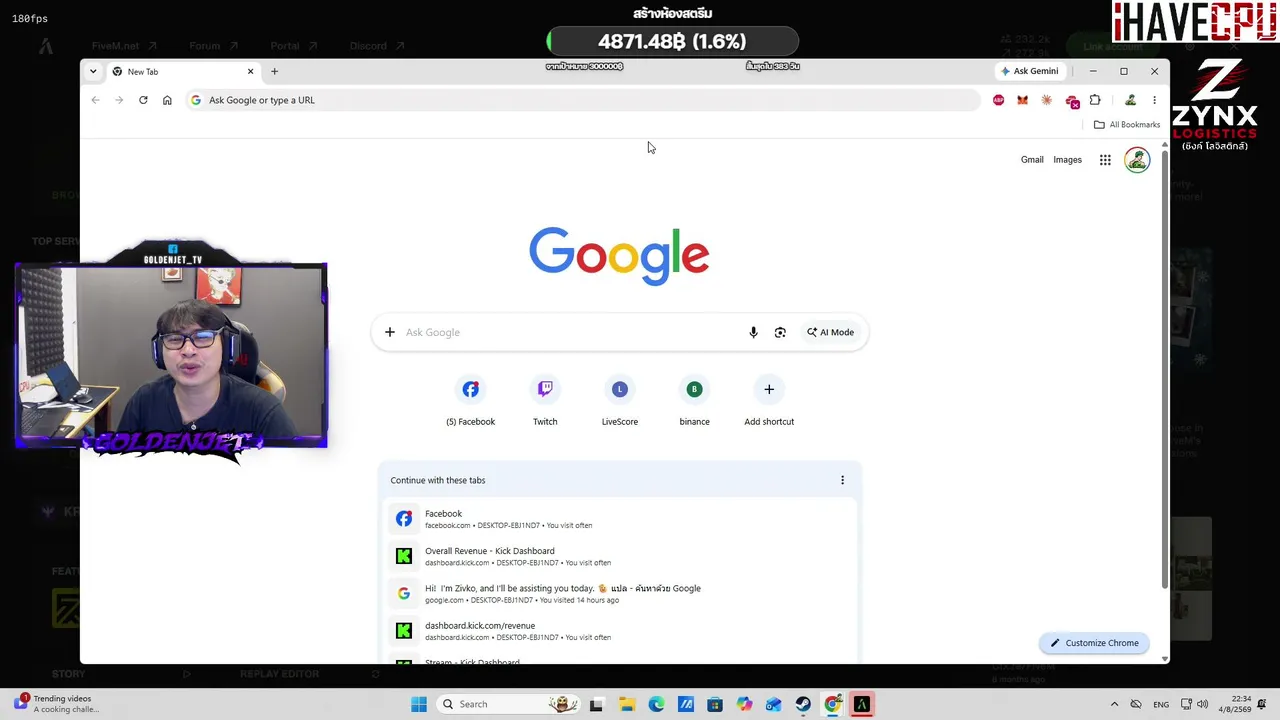Open Steam from the taskbar
The width and height of the screenshot is (1280, 720).
[803, 704]
